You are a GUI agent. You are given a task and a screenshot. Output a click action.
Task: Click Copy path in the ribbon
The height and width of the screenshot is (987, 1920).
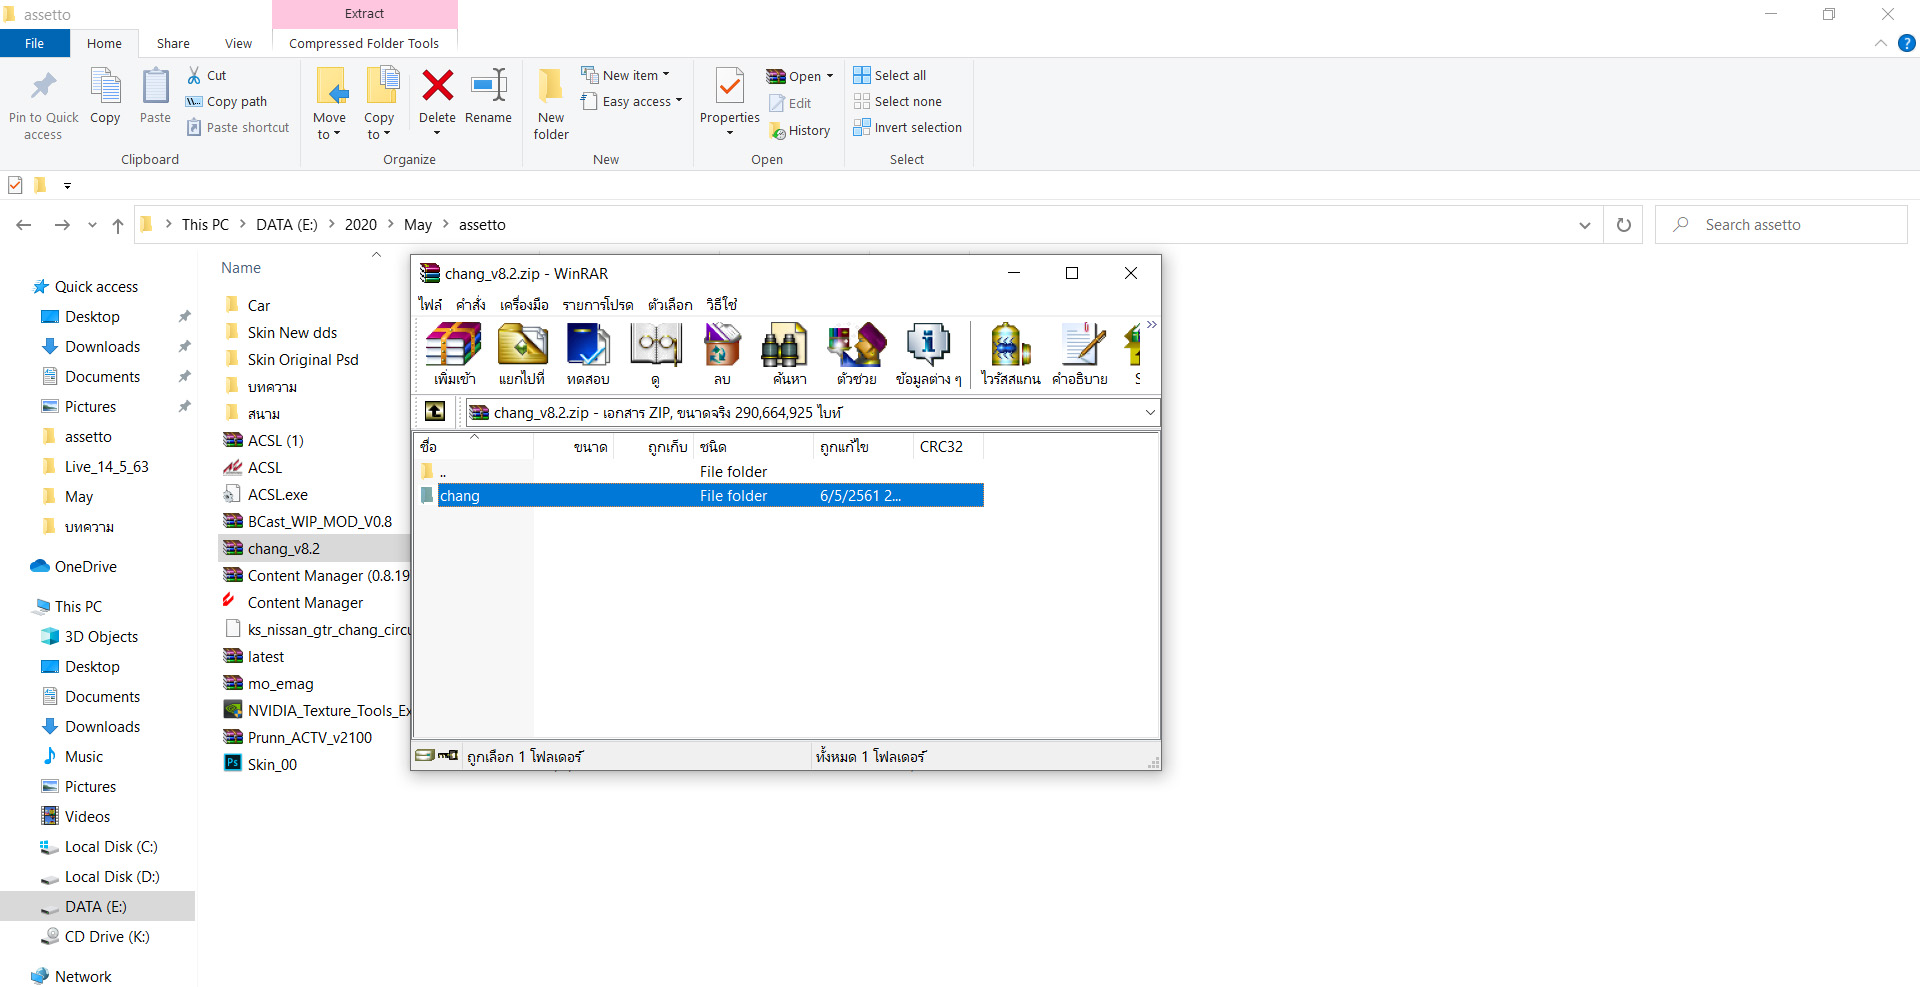coord(227,101)
